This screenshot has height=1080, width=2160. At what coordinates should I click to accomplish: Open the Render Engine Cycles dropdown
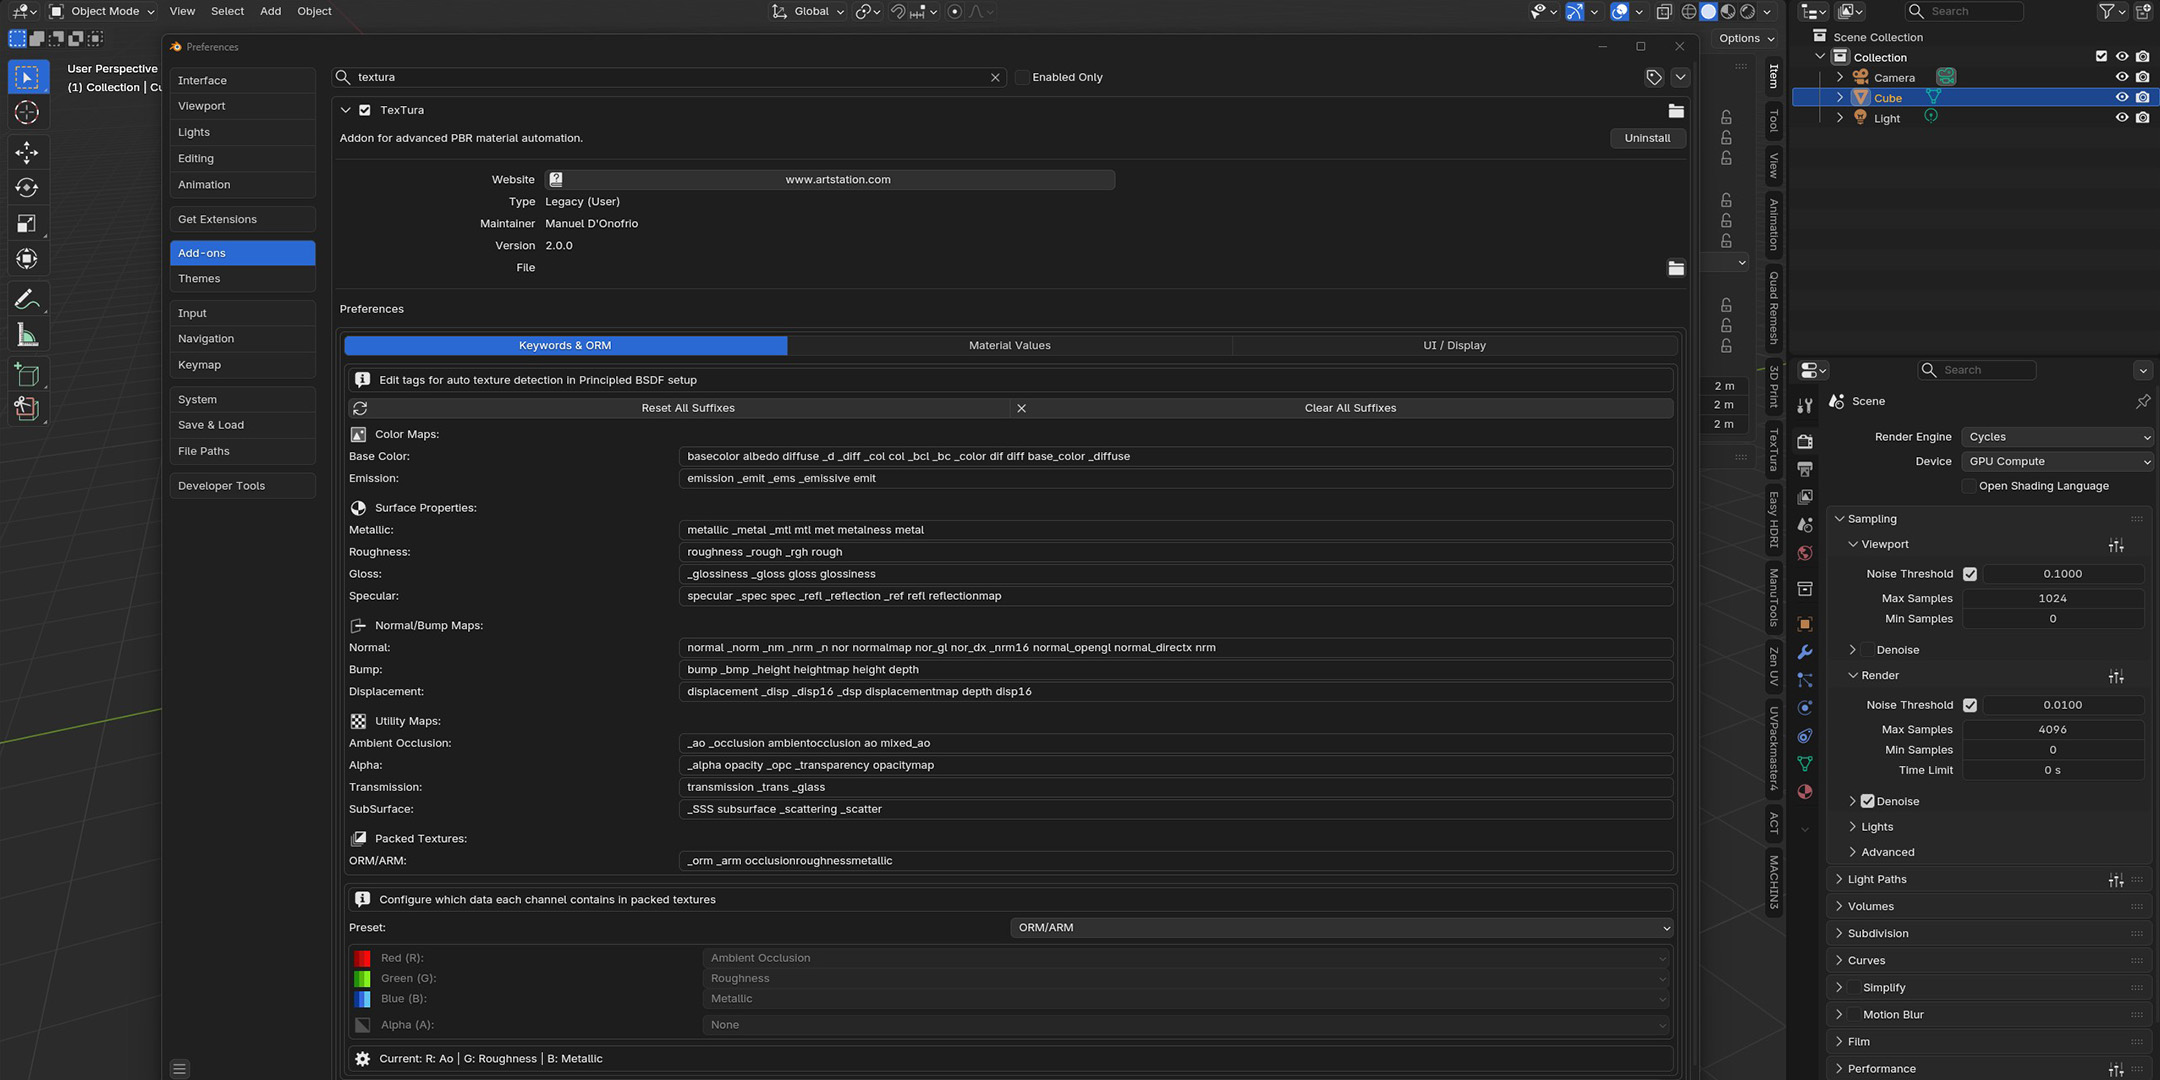(x=2057, y=437)
